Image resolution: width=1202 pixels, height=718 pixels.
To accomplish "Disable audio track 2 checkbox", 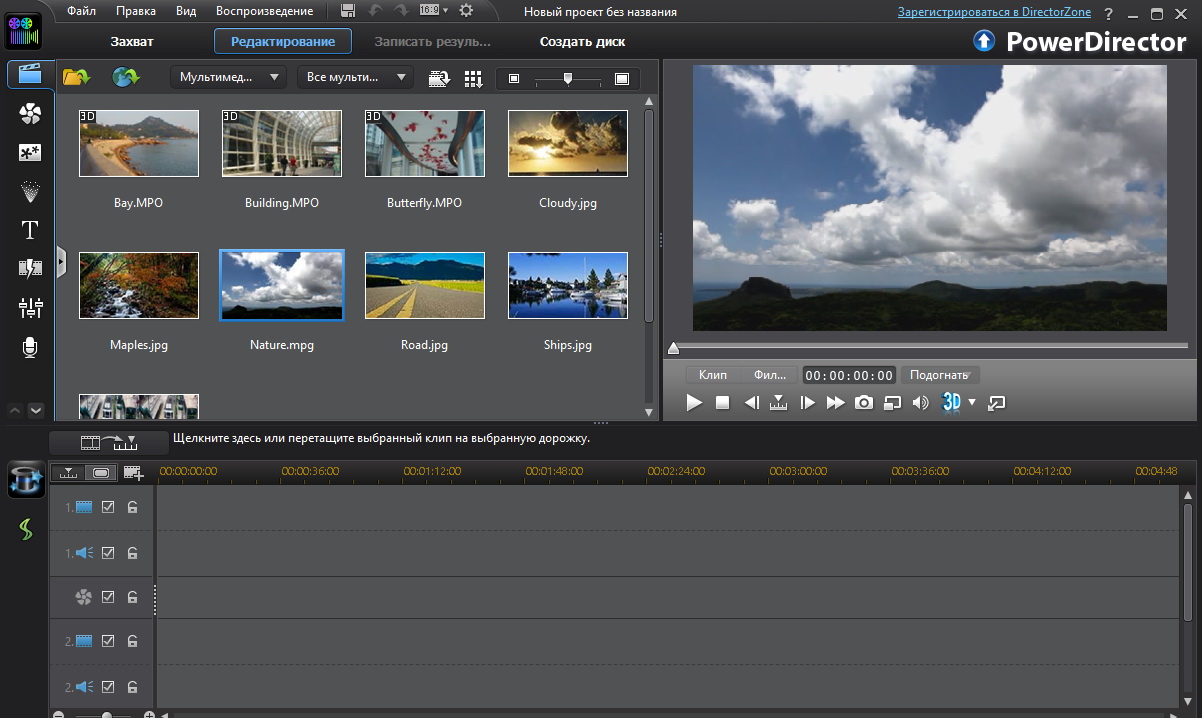I will coord(109,687).
